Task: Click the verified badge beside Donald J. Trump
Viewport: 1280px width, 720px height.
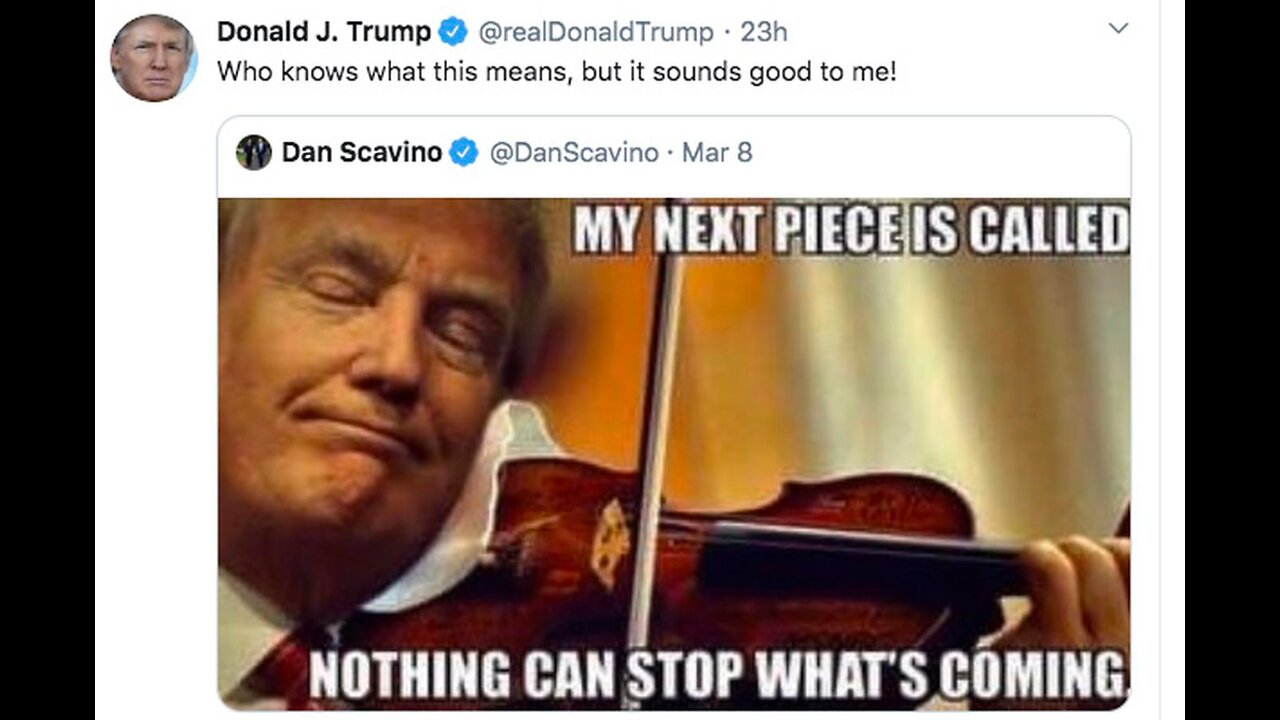Action: 454,32
